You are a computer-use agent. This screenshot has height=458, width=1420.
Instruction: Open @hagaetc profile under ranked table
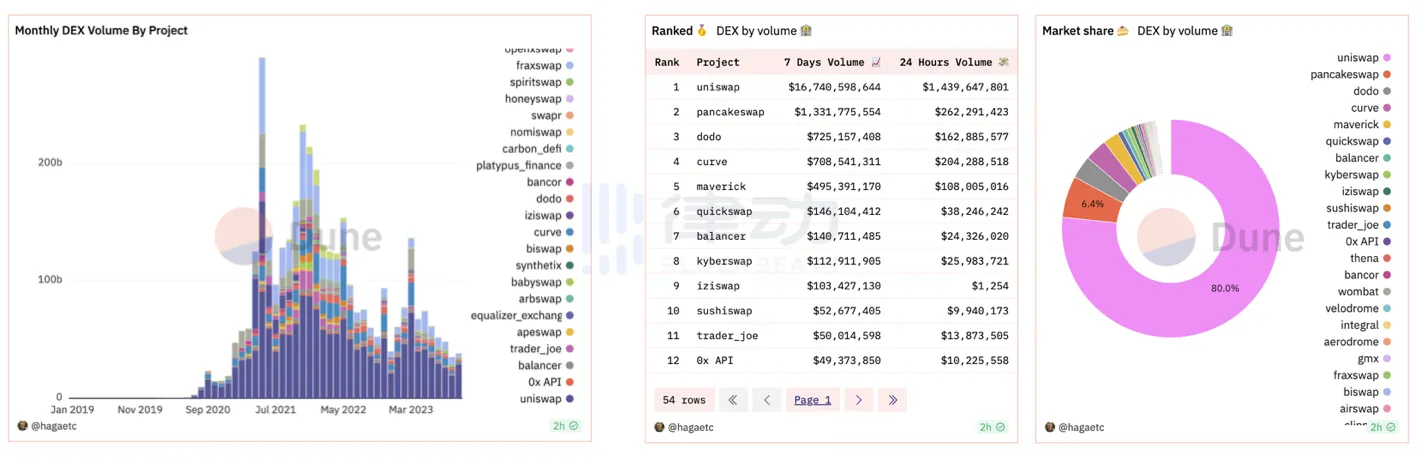click(x=689, y=427)
